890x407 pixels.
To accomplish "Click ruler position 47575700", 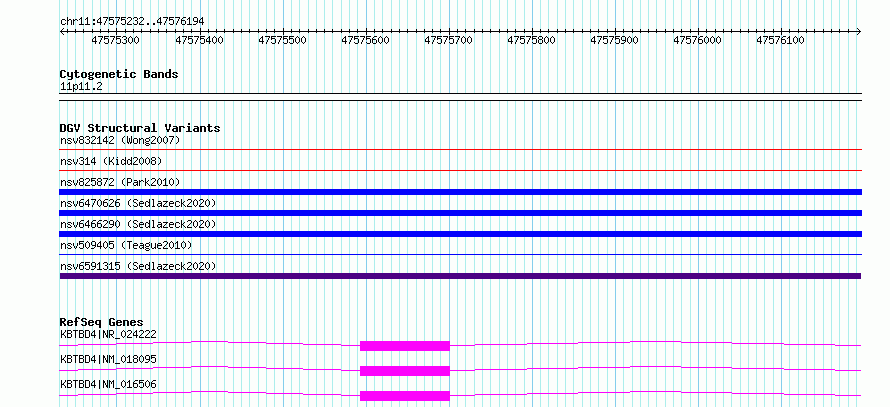I will click(x=448, y=41).
